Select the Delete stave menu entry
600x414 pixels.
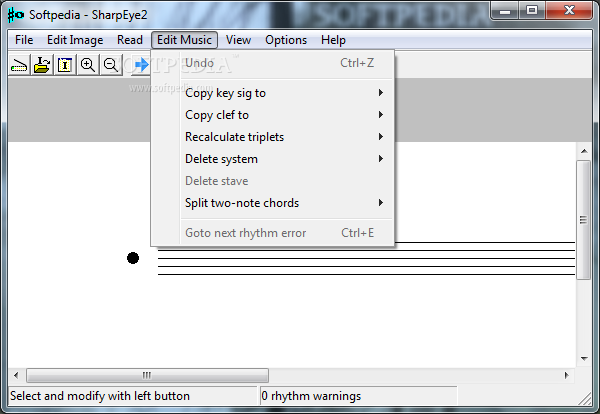[272, 181]
